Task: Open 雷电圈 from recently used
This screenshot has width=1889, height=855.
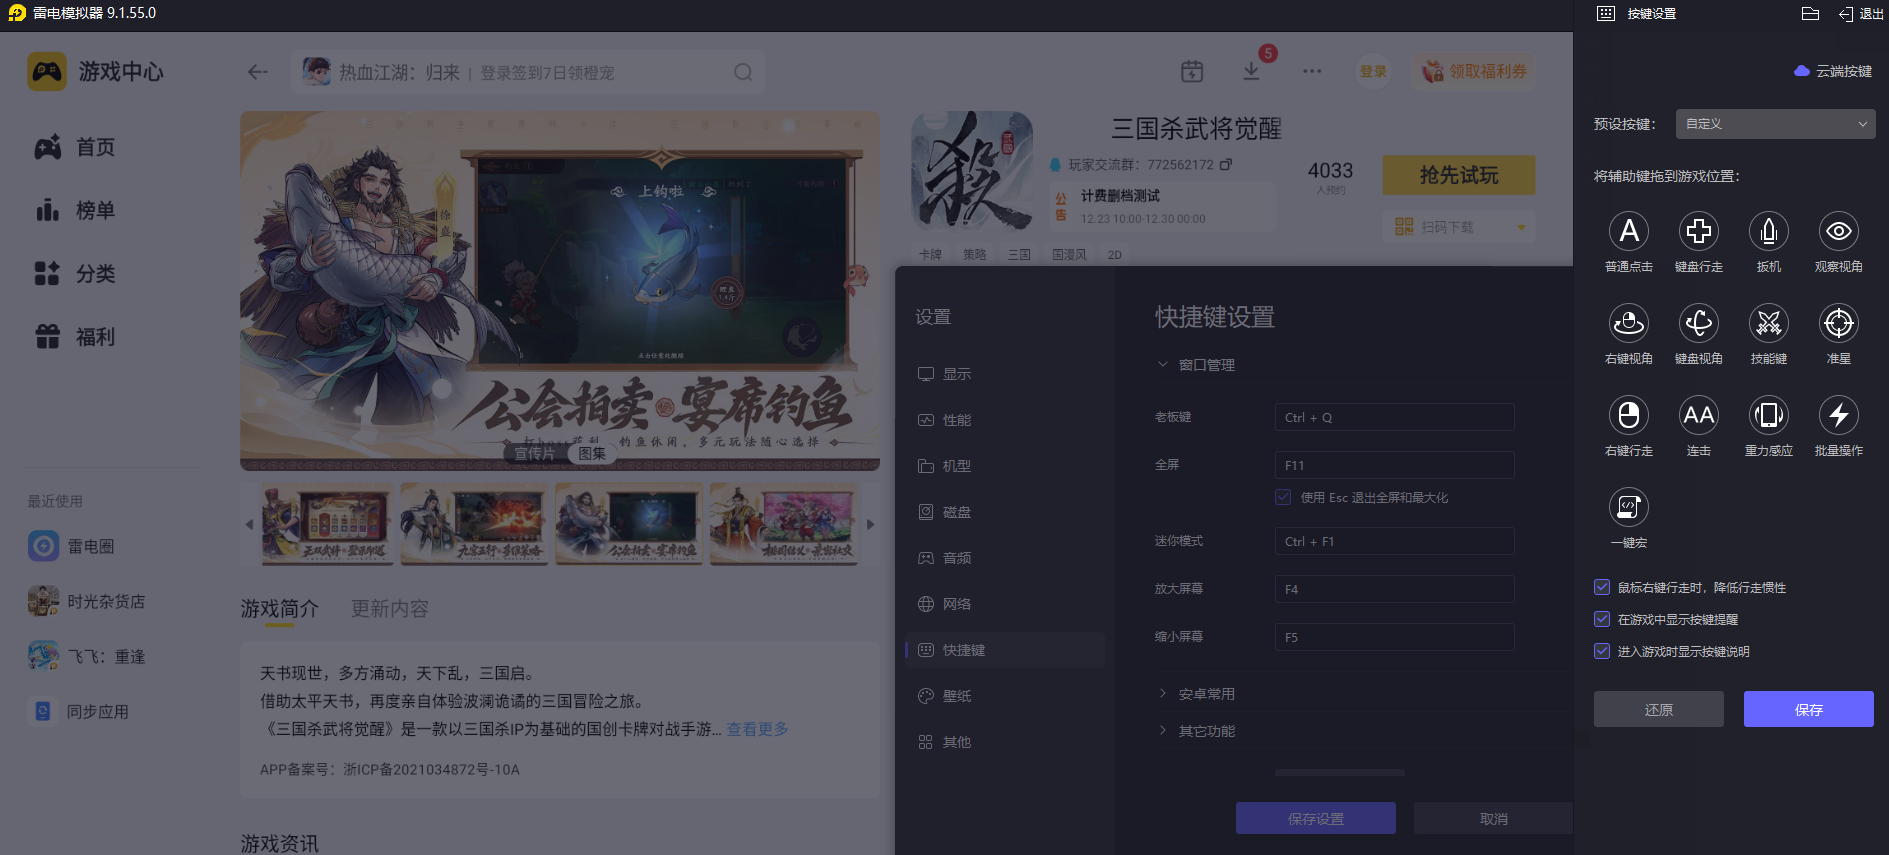Action: [x=71, y=546]
